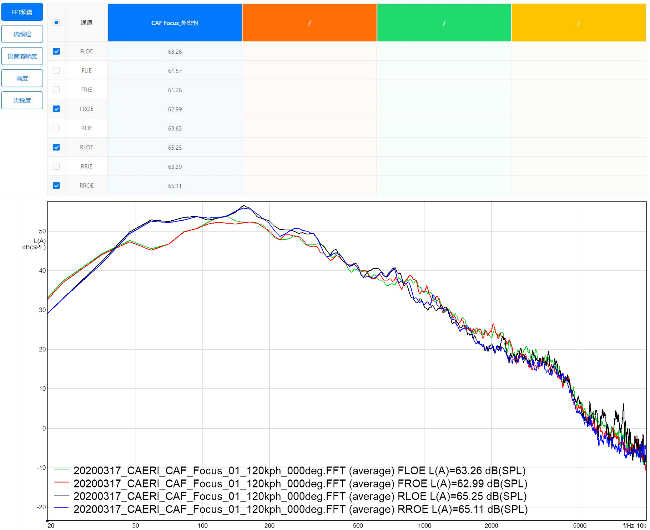The image size is (650, 530).
Task: Click the 尖锐度 sharpness button
Action: tap(22, 100)
